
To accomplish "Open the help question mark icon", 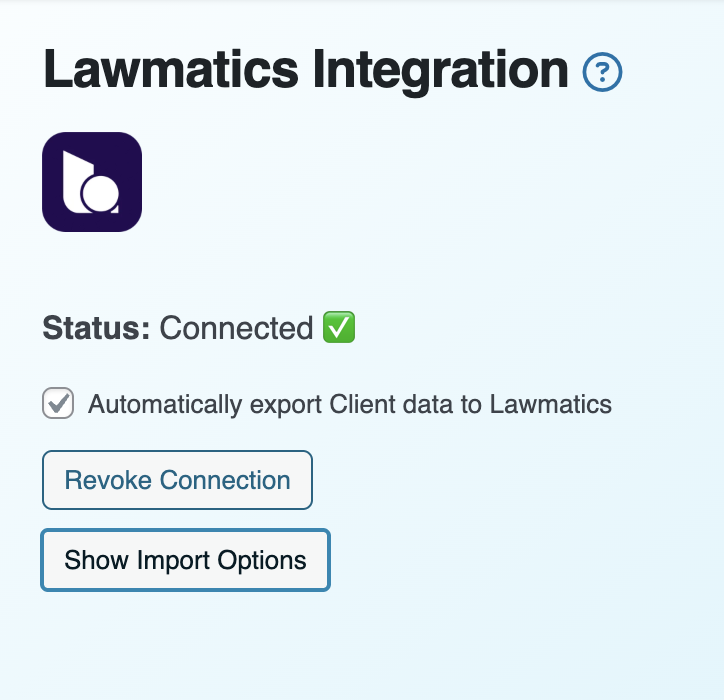I will [x=602, y=72].
